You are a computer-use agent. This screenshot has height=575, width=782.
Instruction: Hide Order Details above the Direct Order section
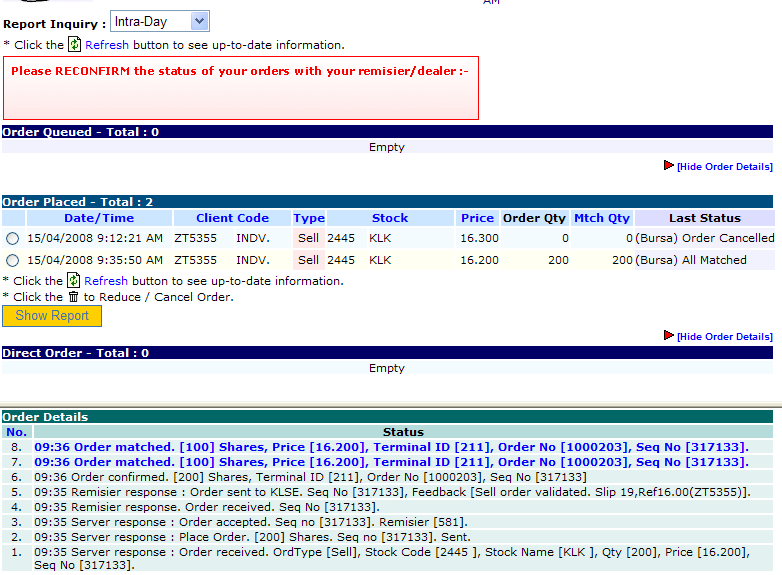coord(725,337)
